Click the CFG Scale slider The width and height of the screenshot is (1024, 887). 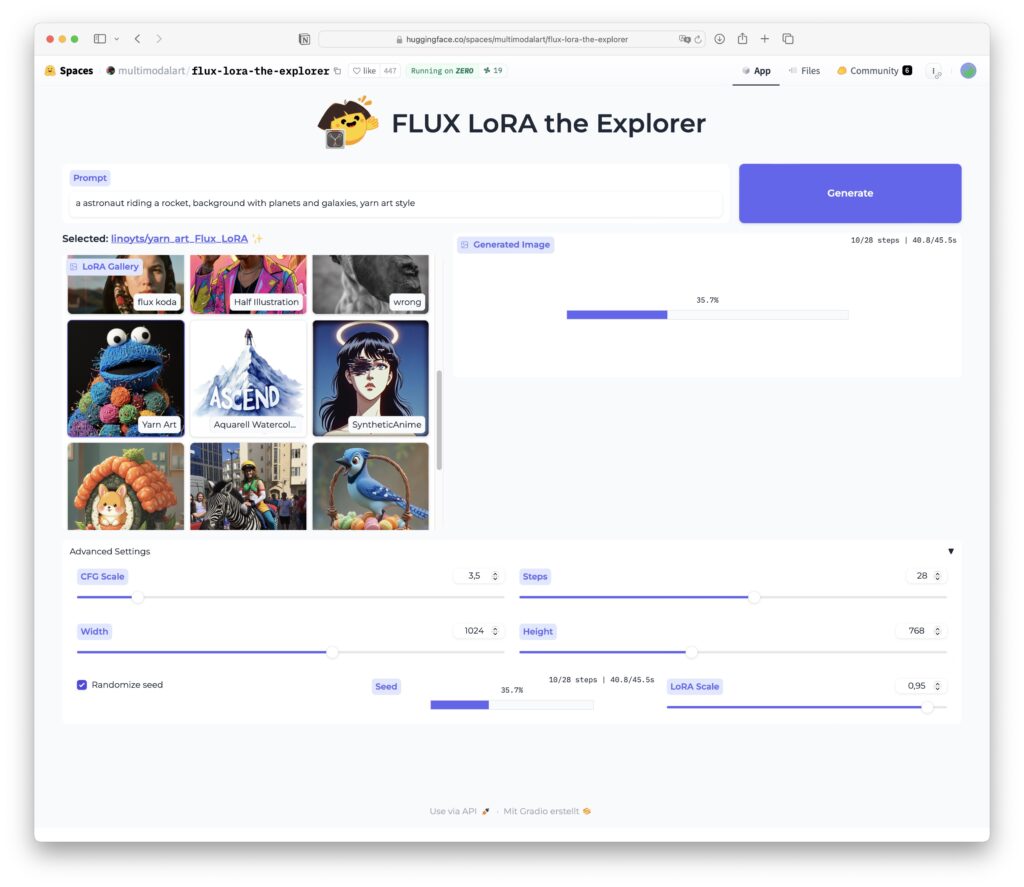click(x=290, y=597)
